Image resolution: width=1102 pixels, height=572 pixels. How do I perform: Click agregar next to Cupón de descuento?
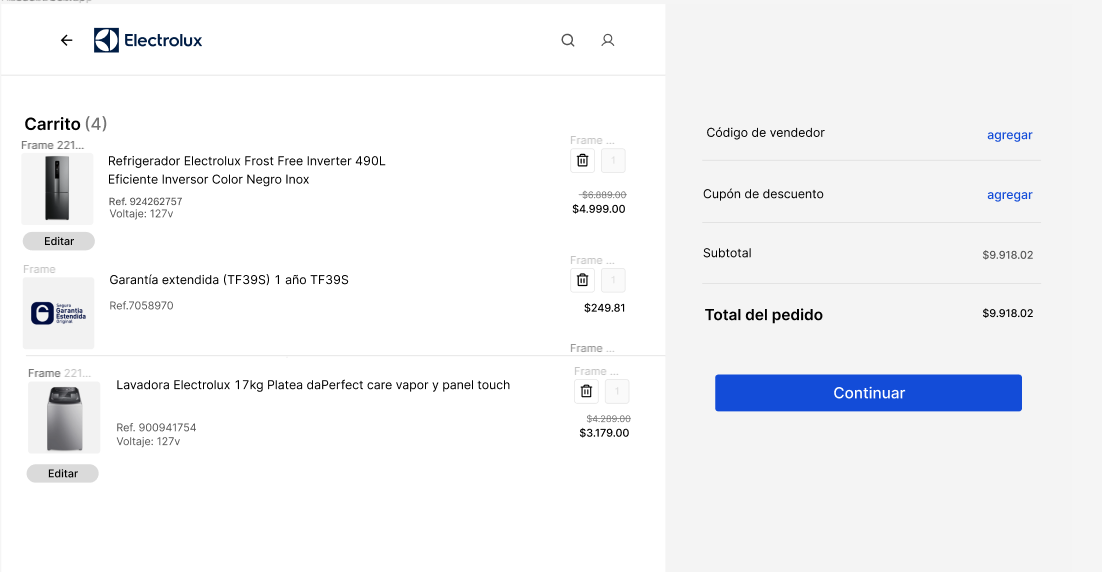pyautogui.click(x=1009, y=195)
